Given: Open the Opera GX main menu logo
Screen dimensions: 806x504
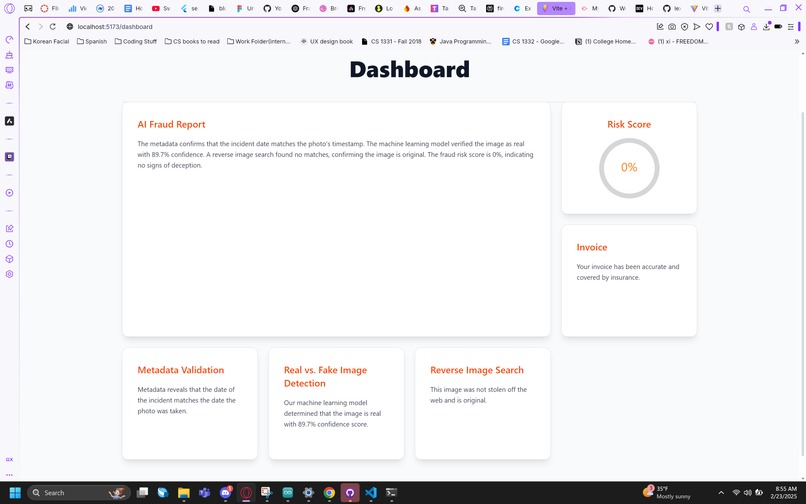Looking at the screenshot, I should point(9,8).
